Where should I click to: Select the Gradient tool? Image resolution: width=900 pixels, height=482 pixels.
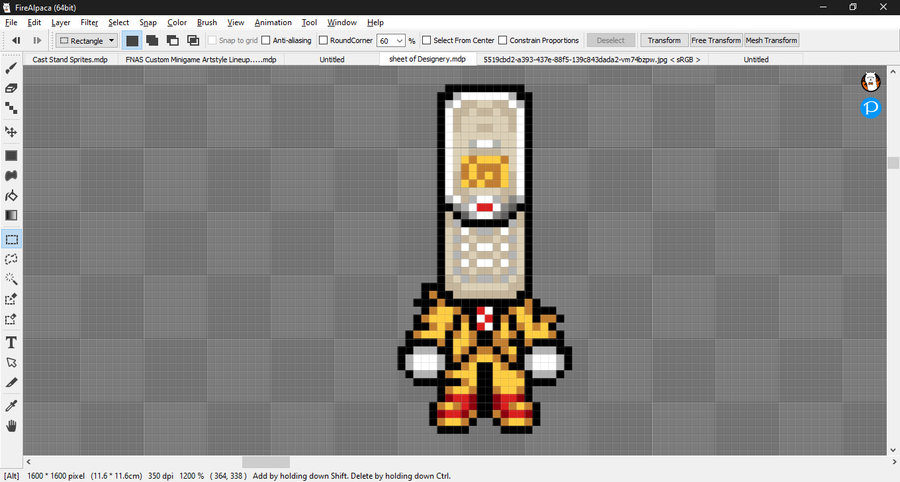(11, 215)
